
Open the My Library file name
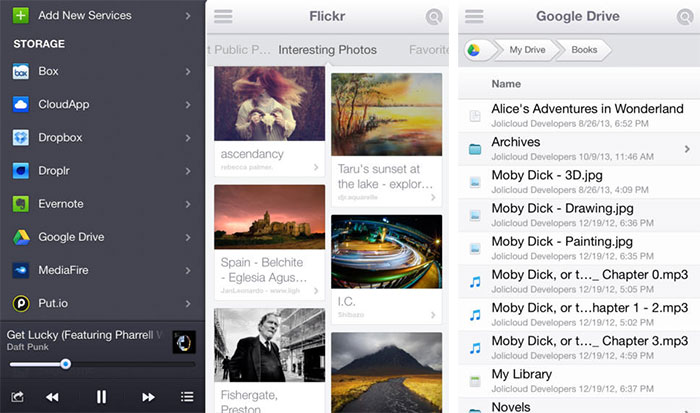521,374
